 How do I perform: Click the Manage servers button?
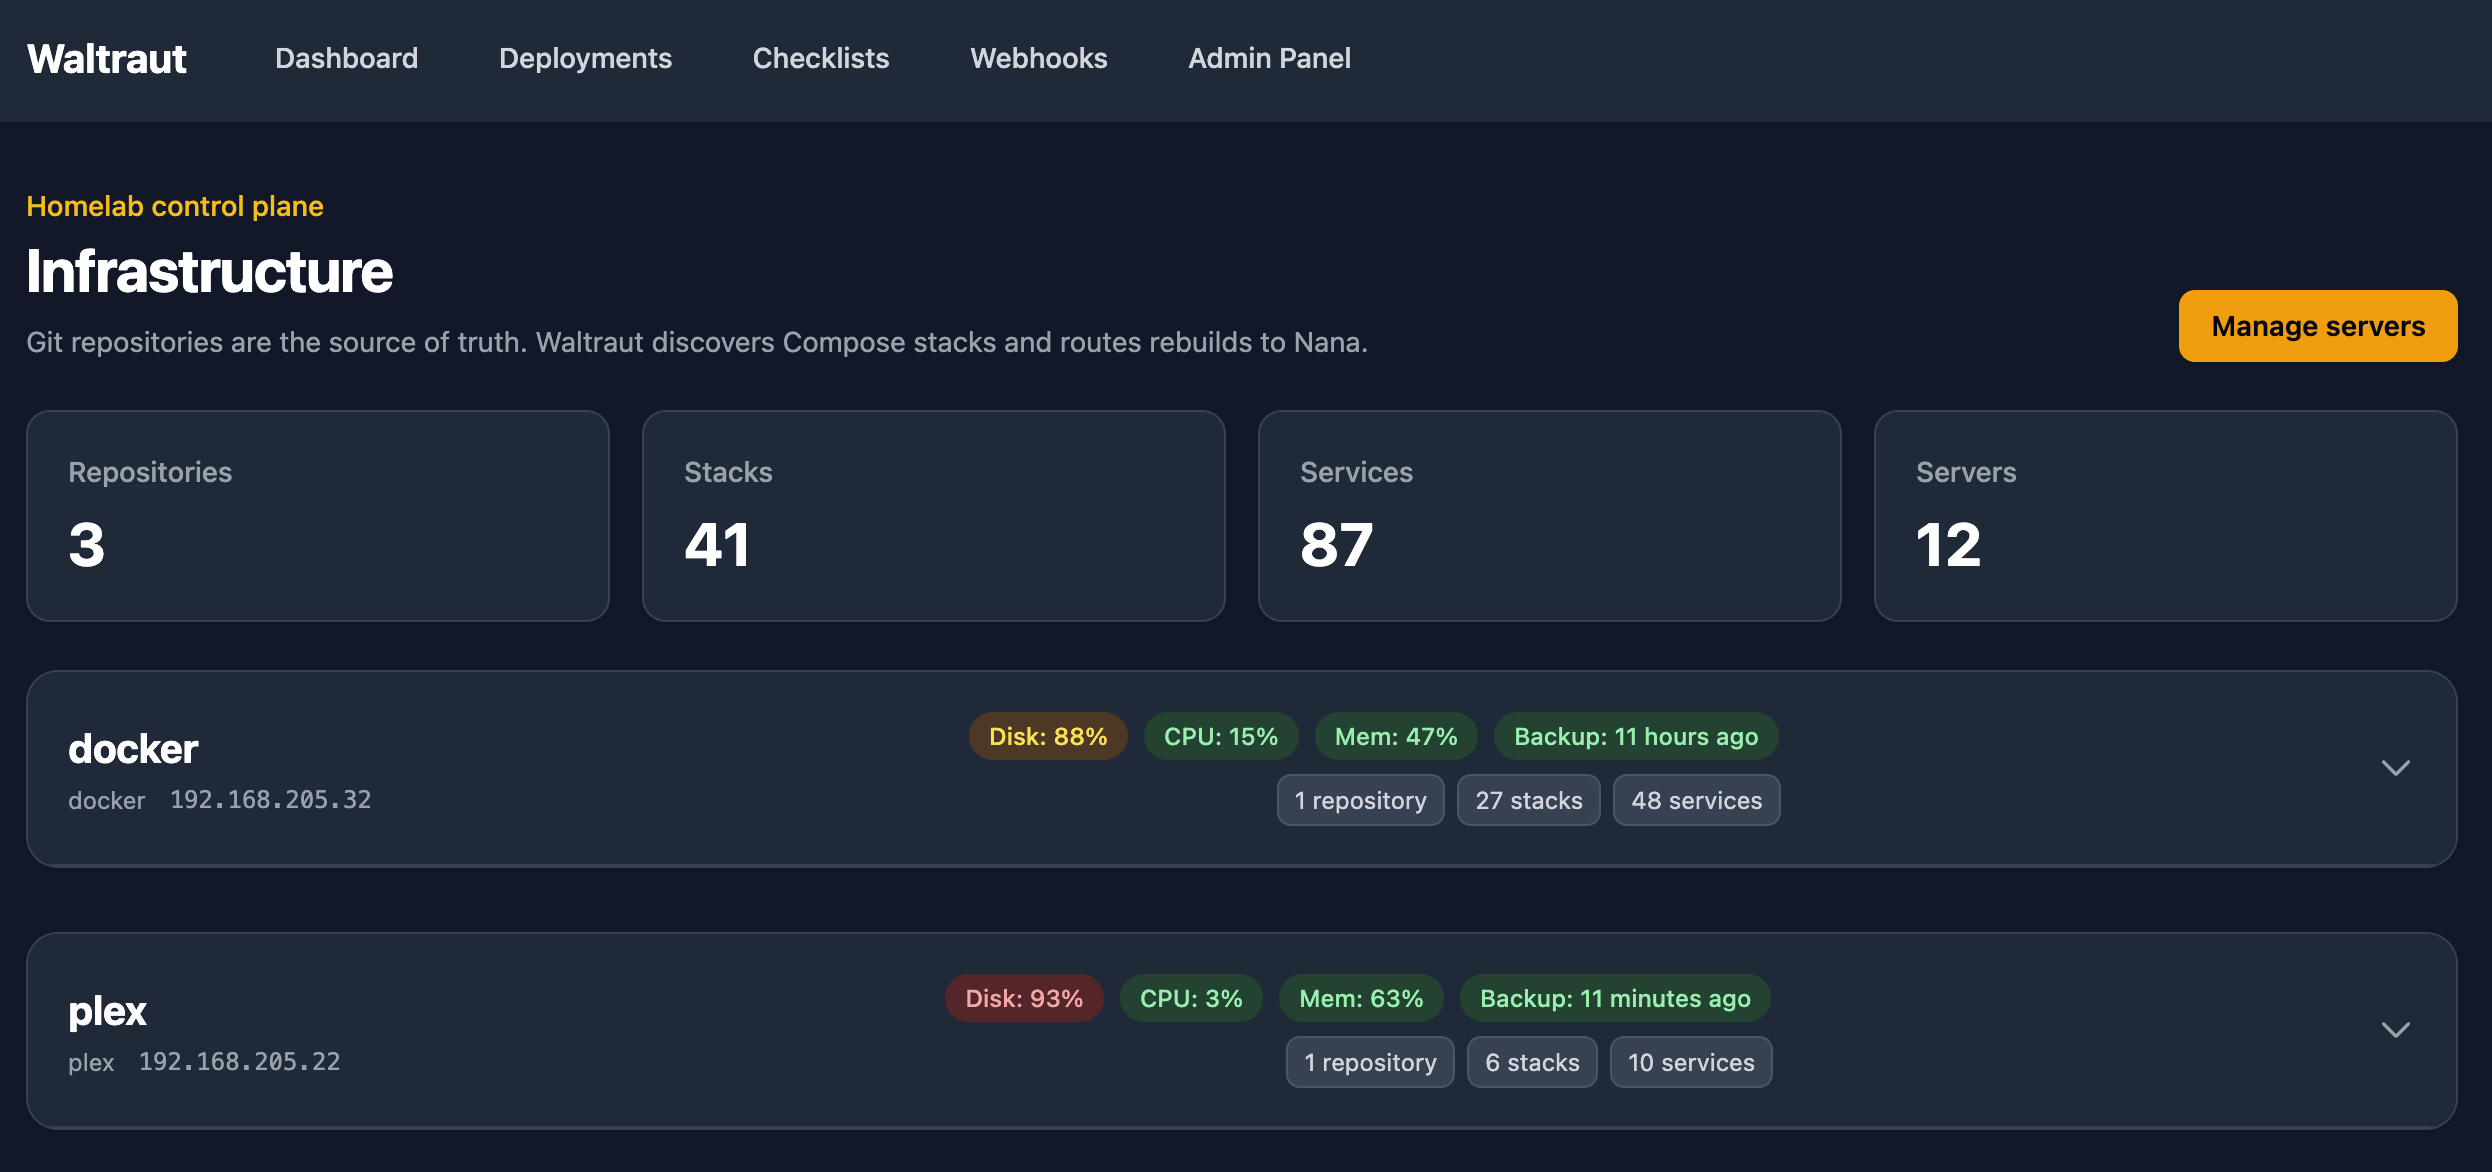pos(2317,326)
